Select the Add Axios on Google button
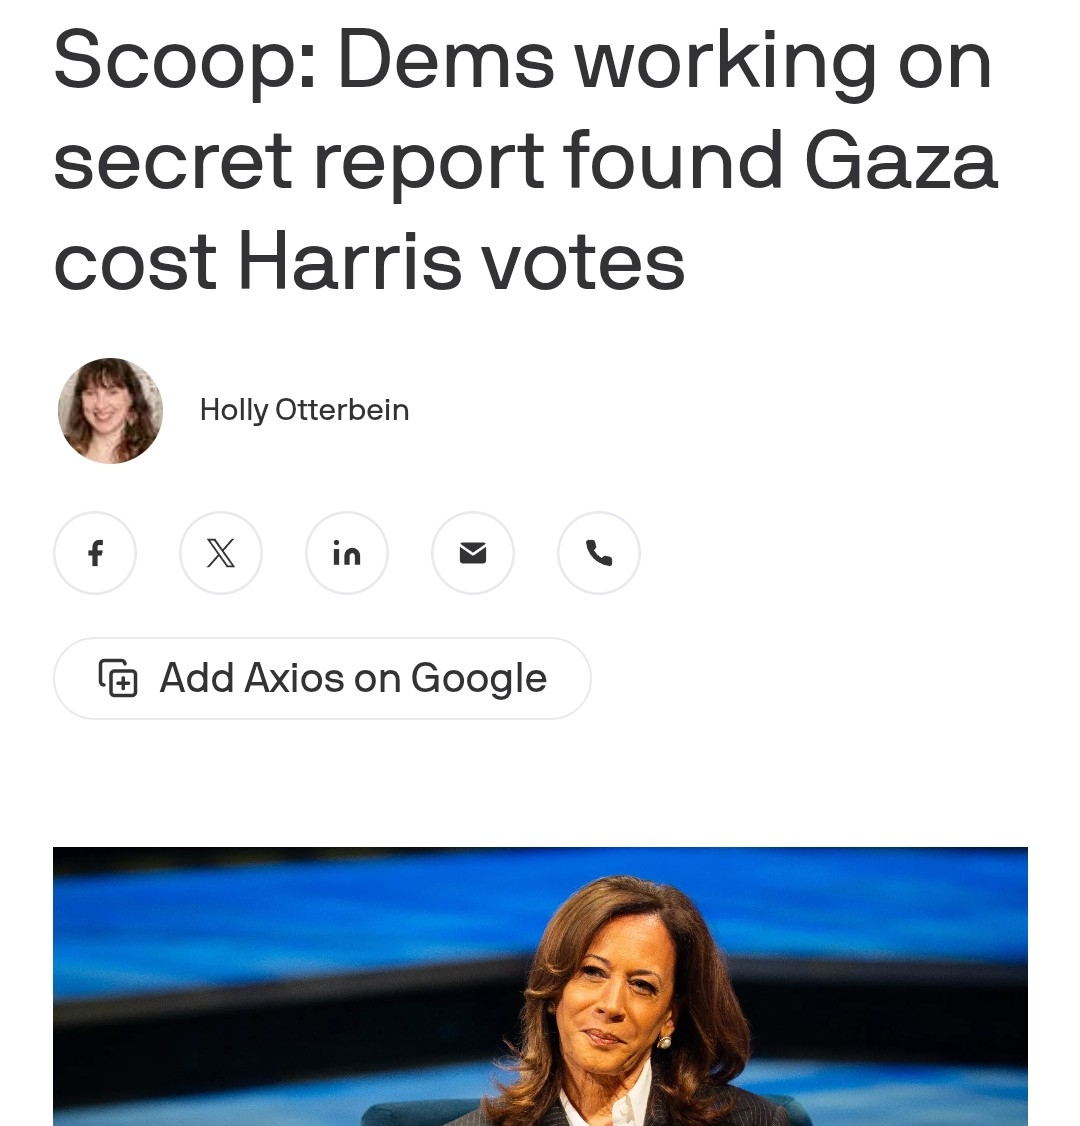 click(322, 678)
